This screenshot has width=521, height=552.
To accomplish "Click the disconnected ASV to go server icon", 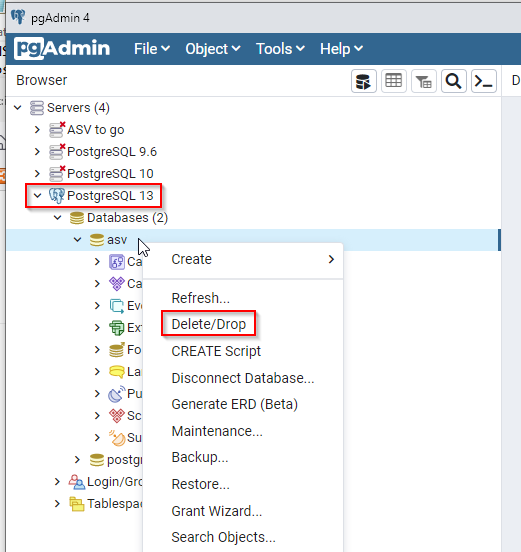I will (57, 130).
